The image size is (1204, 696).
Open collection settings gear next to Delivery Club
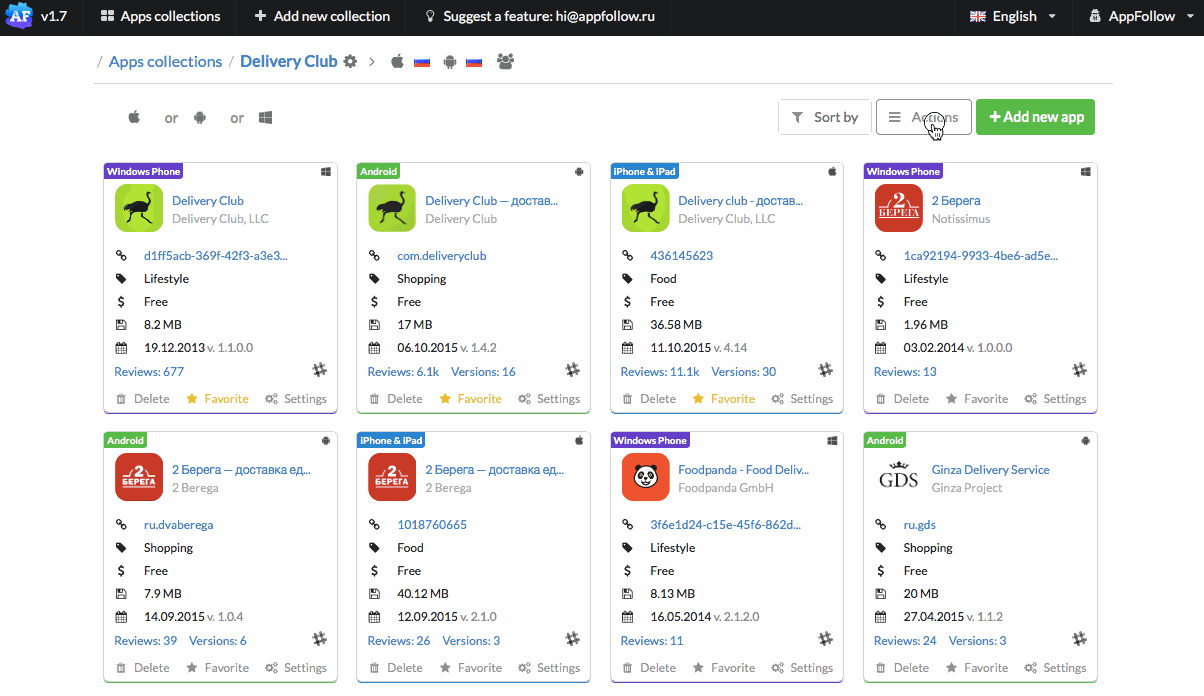point(350,62)
